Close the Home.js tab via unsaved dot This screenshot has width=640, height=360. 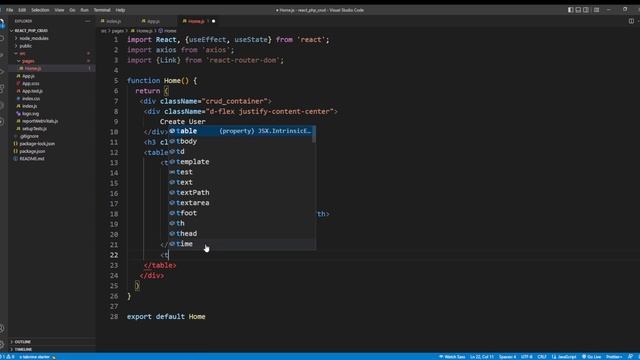click(x=213, y=21)
